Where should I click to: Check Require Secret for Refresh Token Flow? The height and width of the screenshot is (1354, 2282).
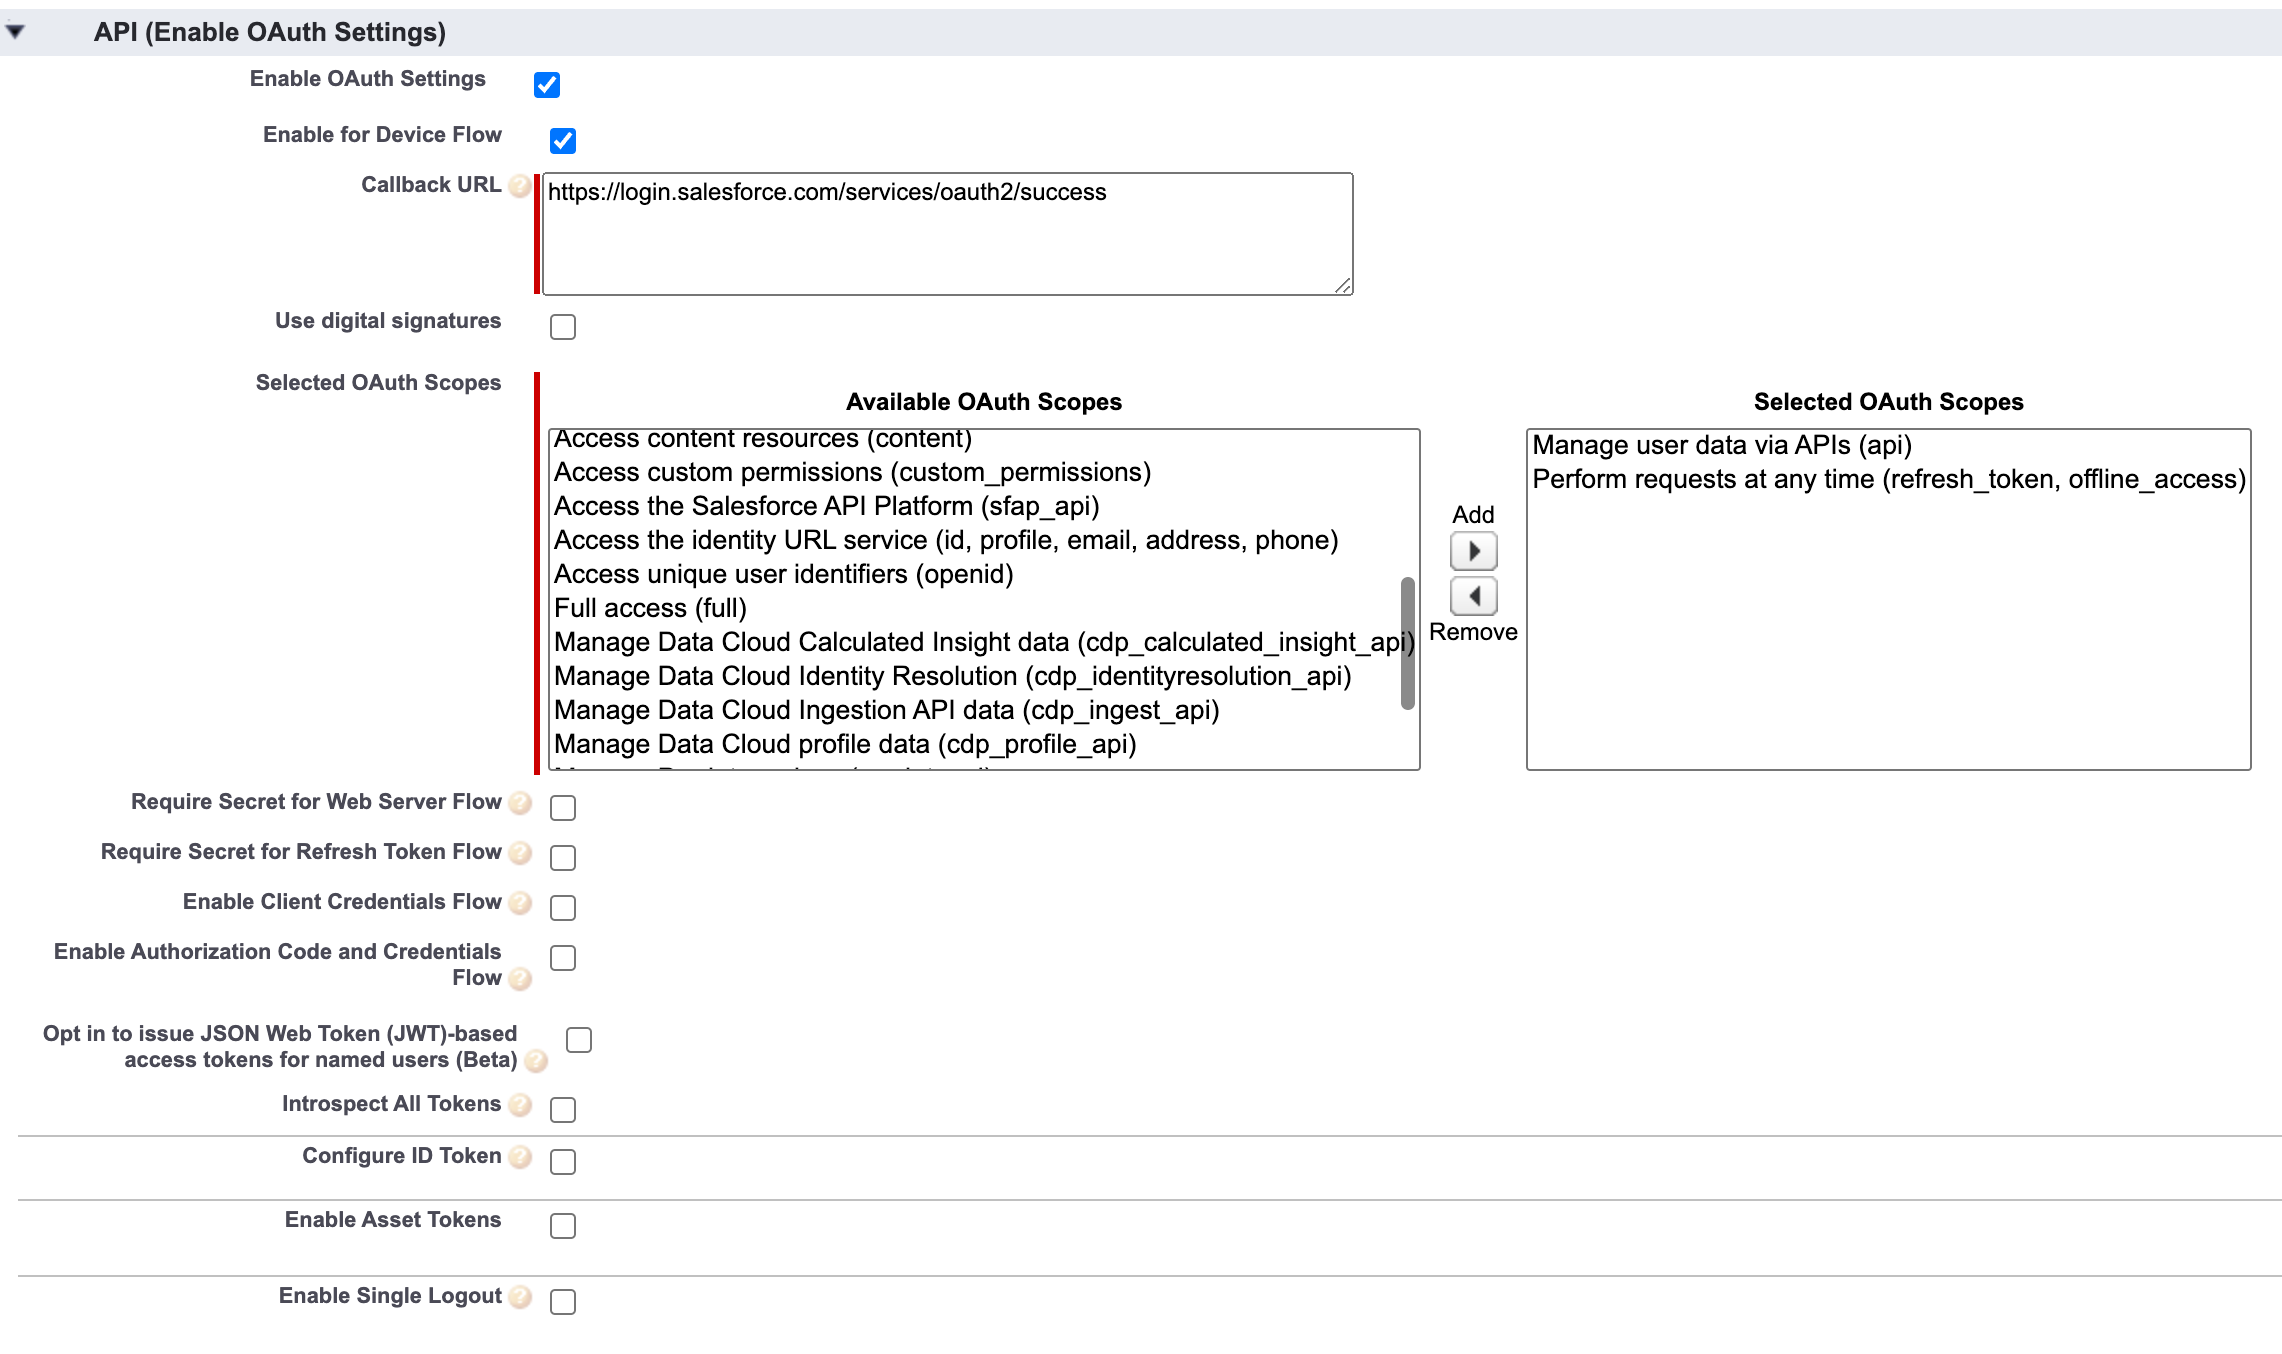563,858
